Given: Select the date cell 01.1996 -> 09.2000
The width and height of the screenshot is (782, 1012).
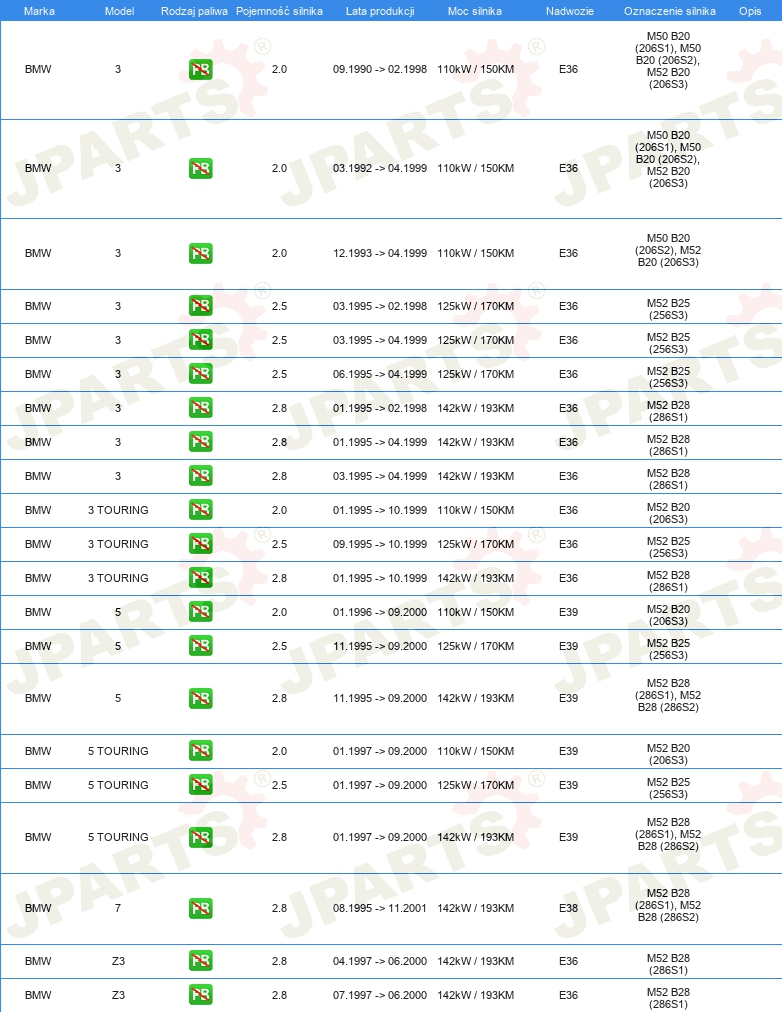Looking at the screenshot, I should tap(380, 612).
